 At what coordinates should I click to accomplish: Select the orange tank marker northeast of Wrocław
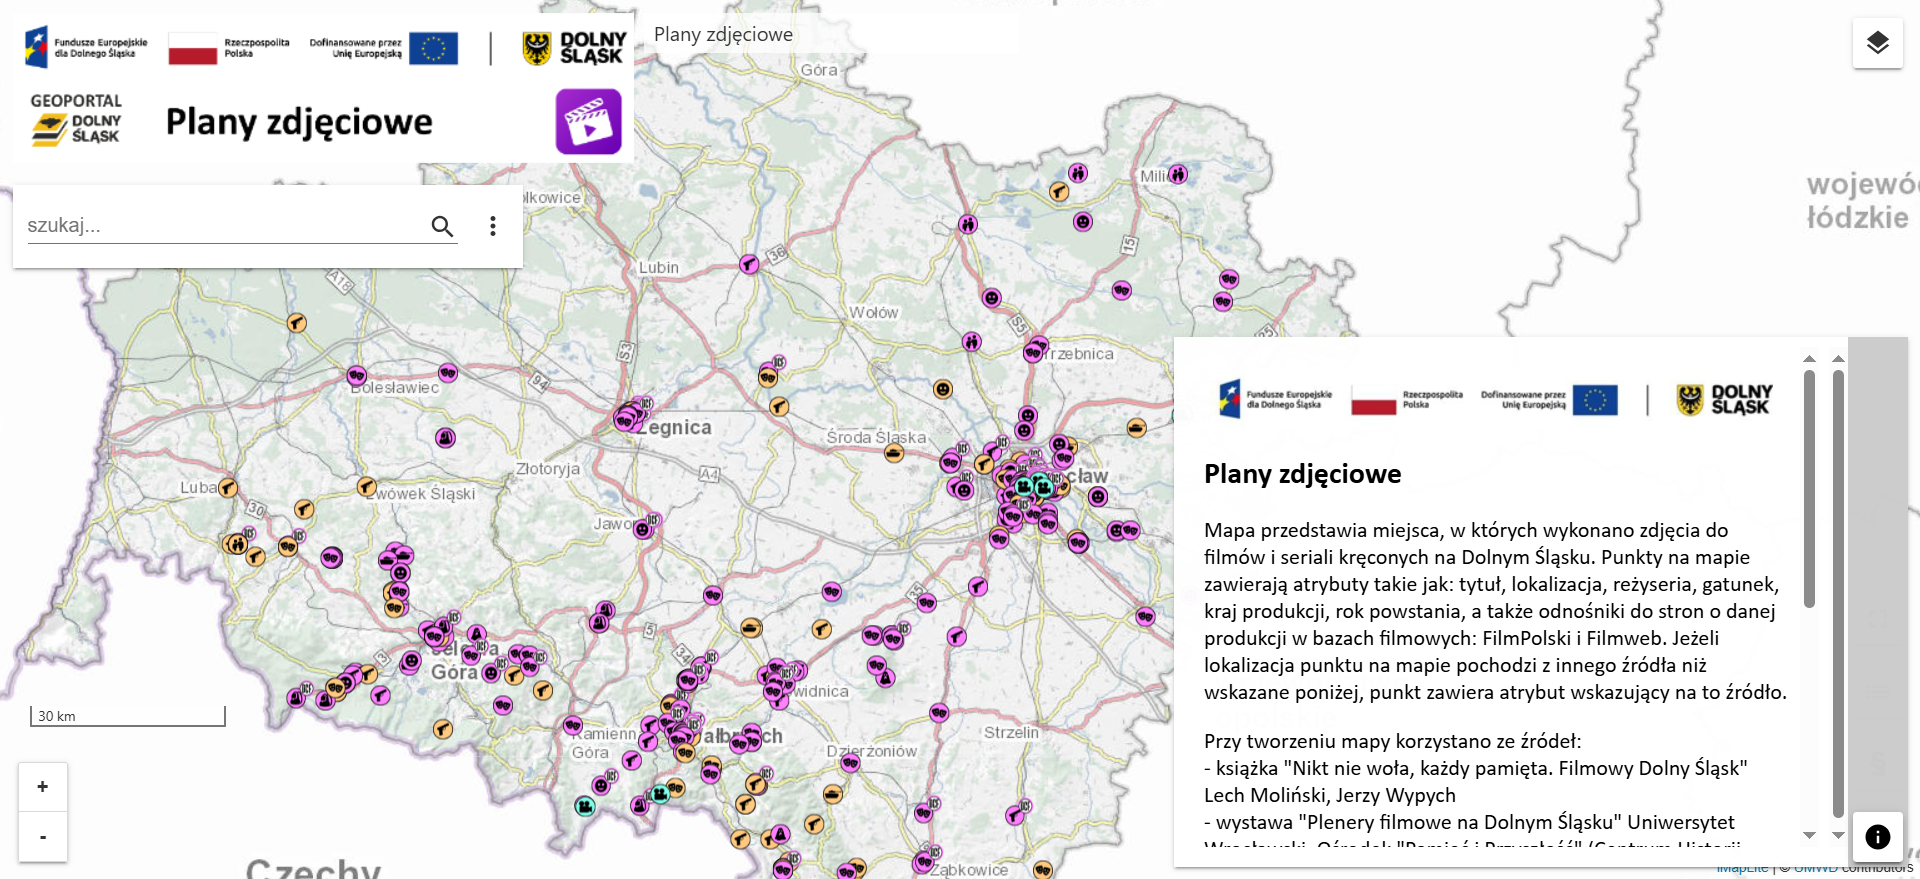(x=1136, y=428)
